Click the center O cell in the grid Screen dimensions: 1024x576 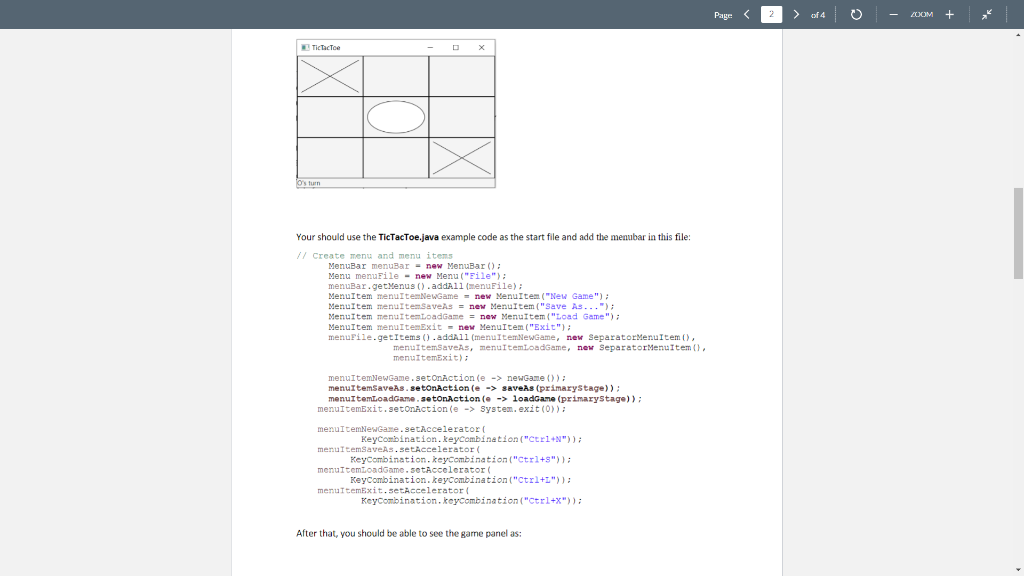(x=396, y=116)
